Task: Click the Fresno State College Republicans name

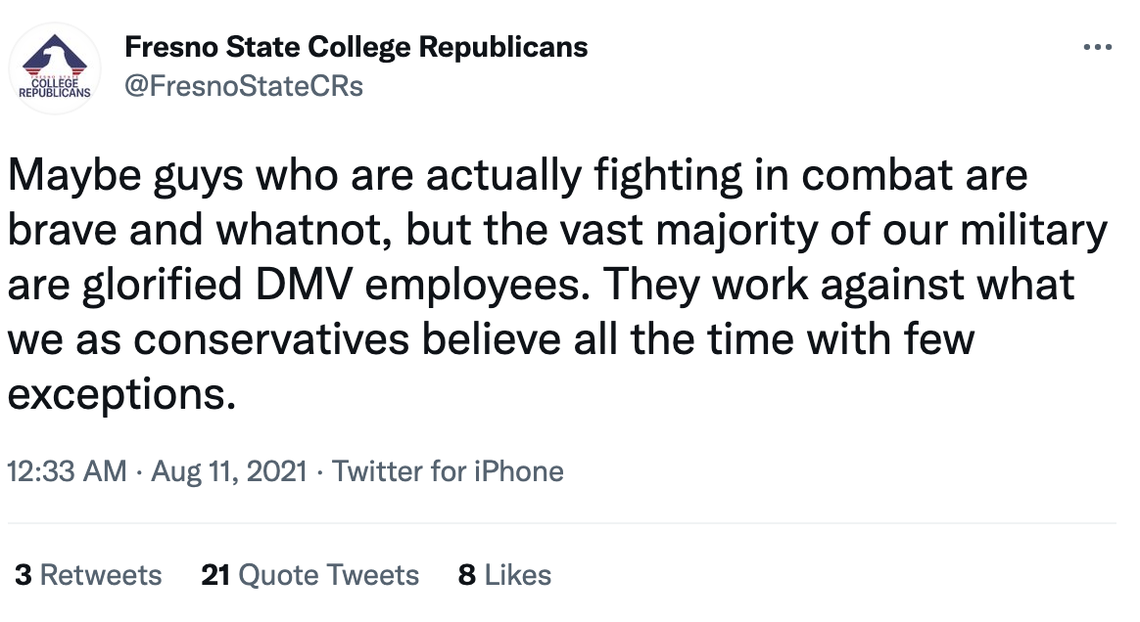Action: tap(355, 46)
